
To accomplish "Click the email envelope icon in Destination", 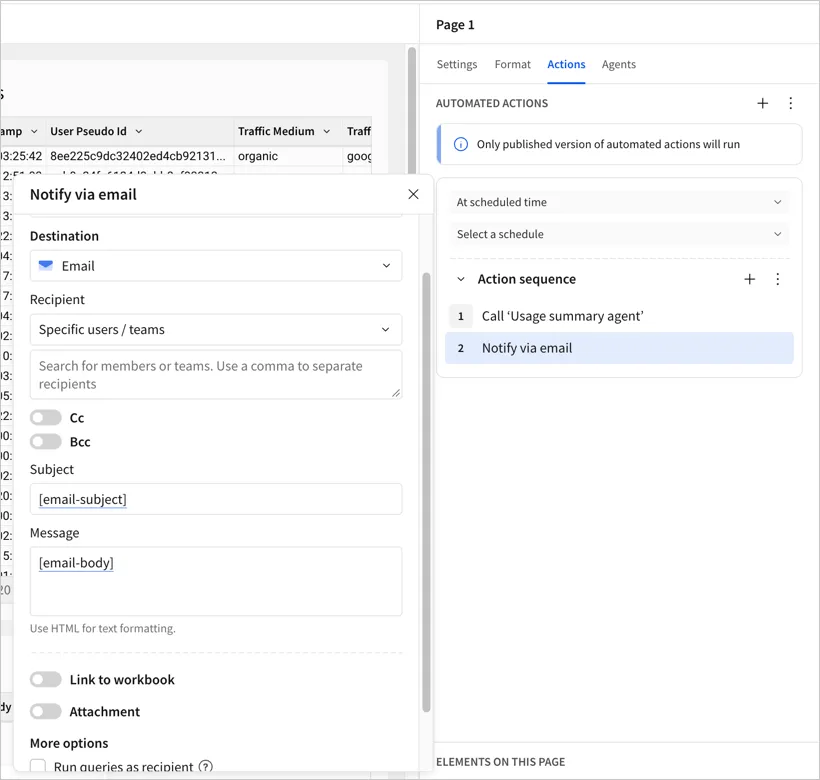I will [x=46, y=266].
